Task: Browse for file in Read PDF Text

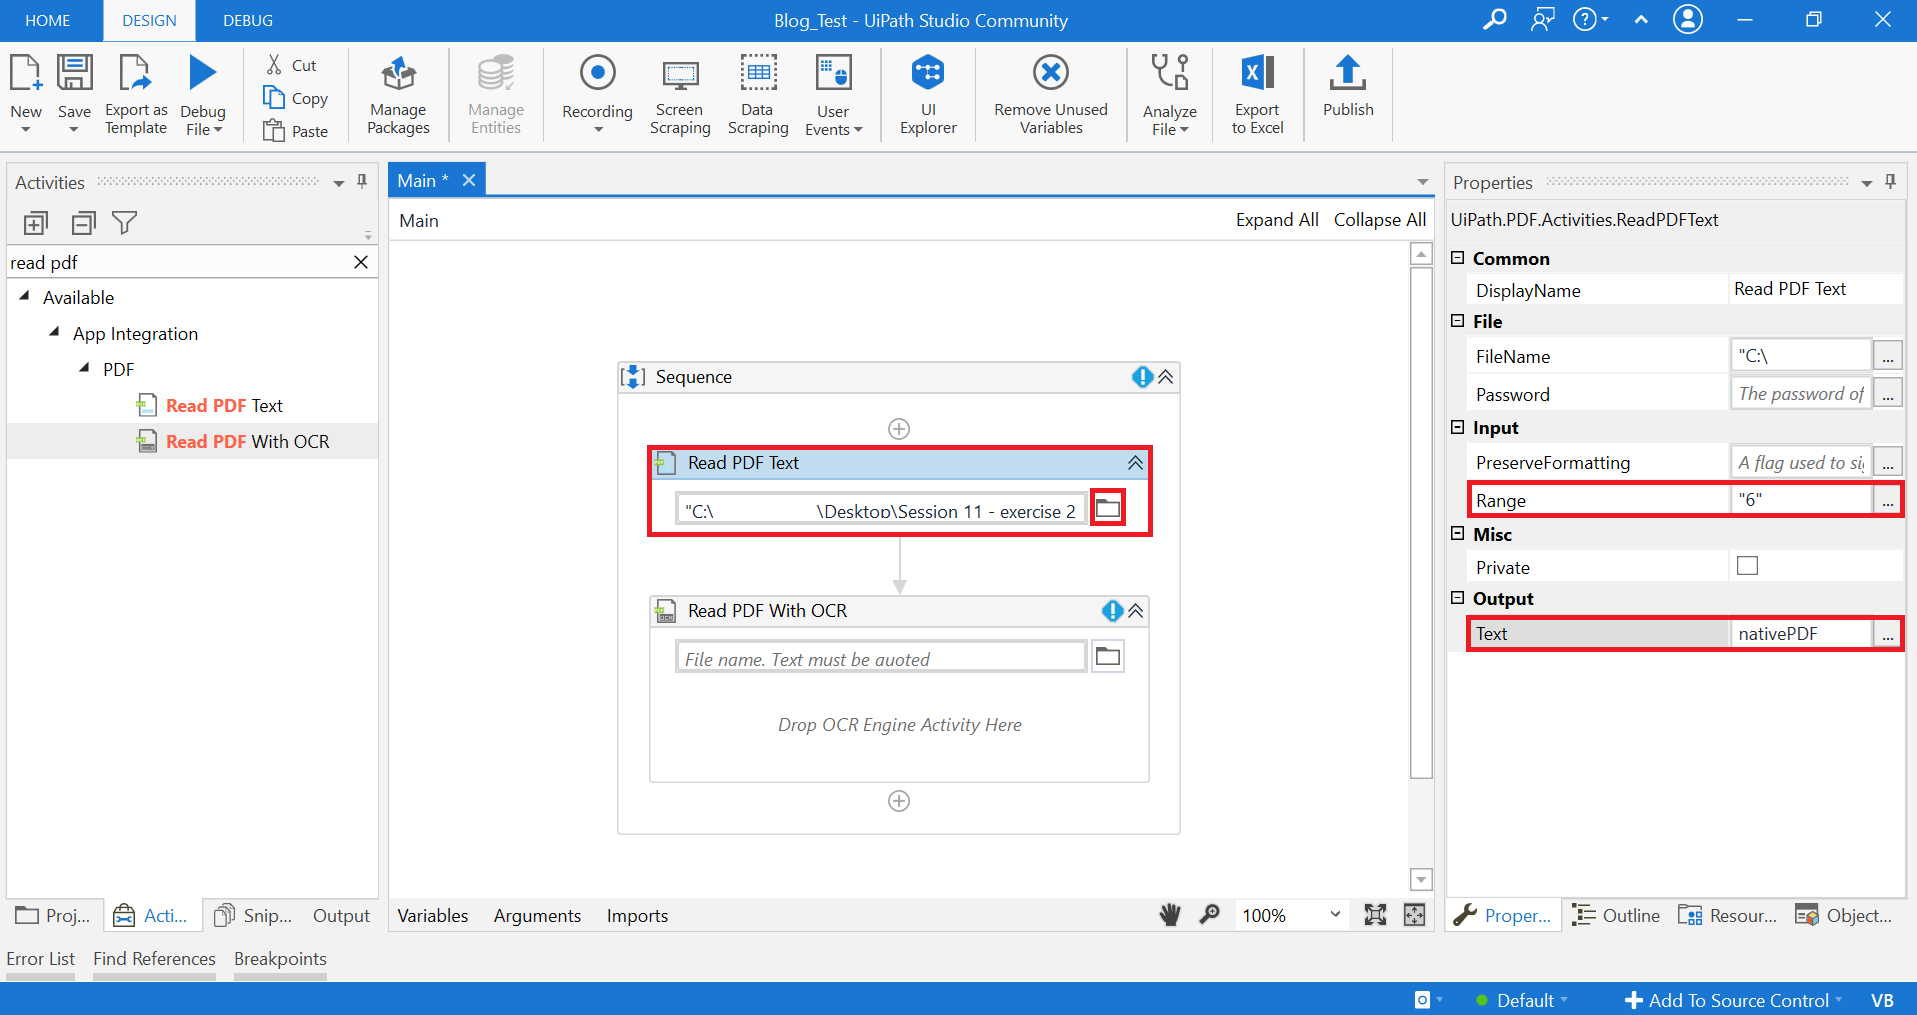Action: (1107, 508)
